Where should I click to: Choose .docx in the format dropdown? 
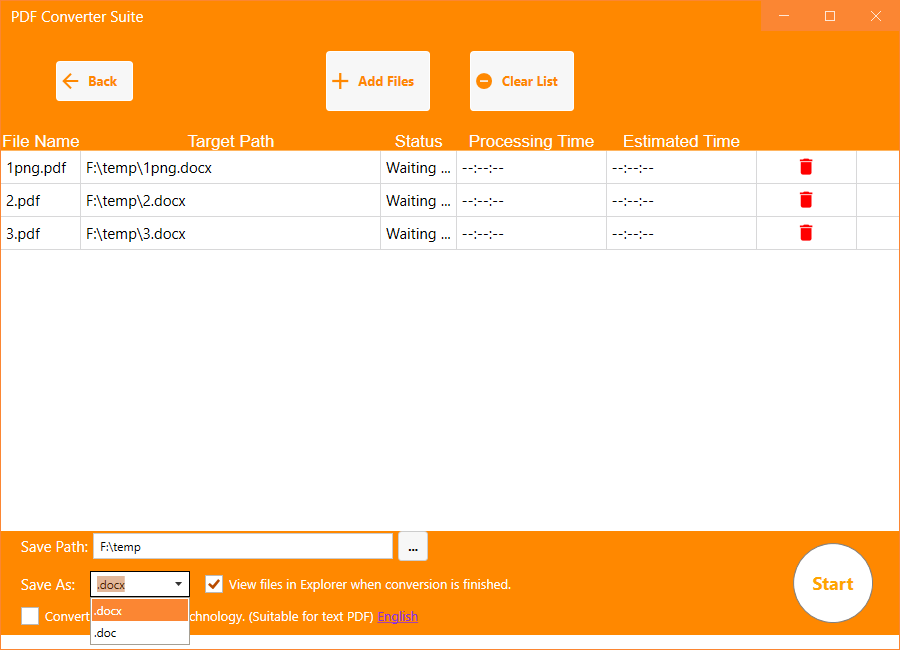pos(108,610)
